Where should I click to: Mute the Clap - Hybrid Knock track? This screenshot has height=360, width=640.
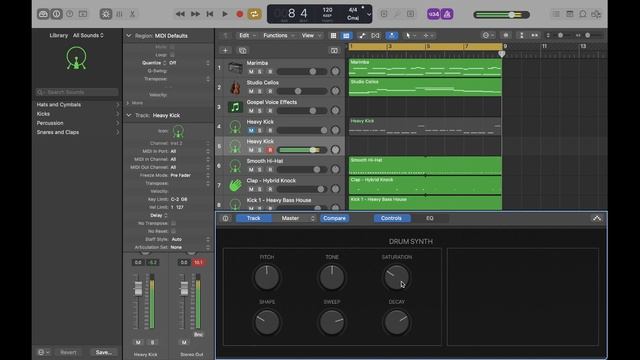251,189
